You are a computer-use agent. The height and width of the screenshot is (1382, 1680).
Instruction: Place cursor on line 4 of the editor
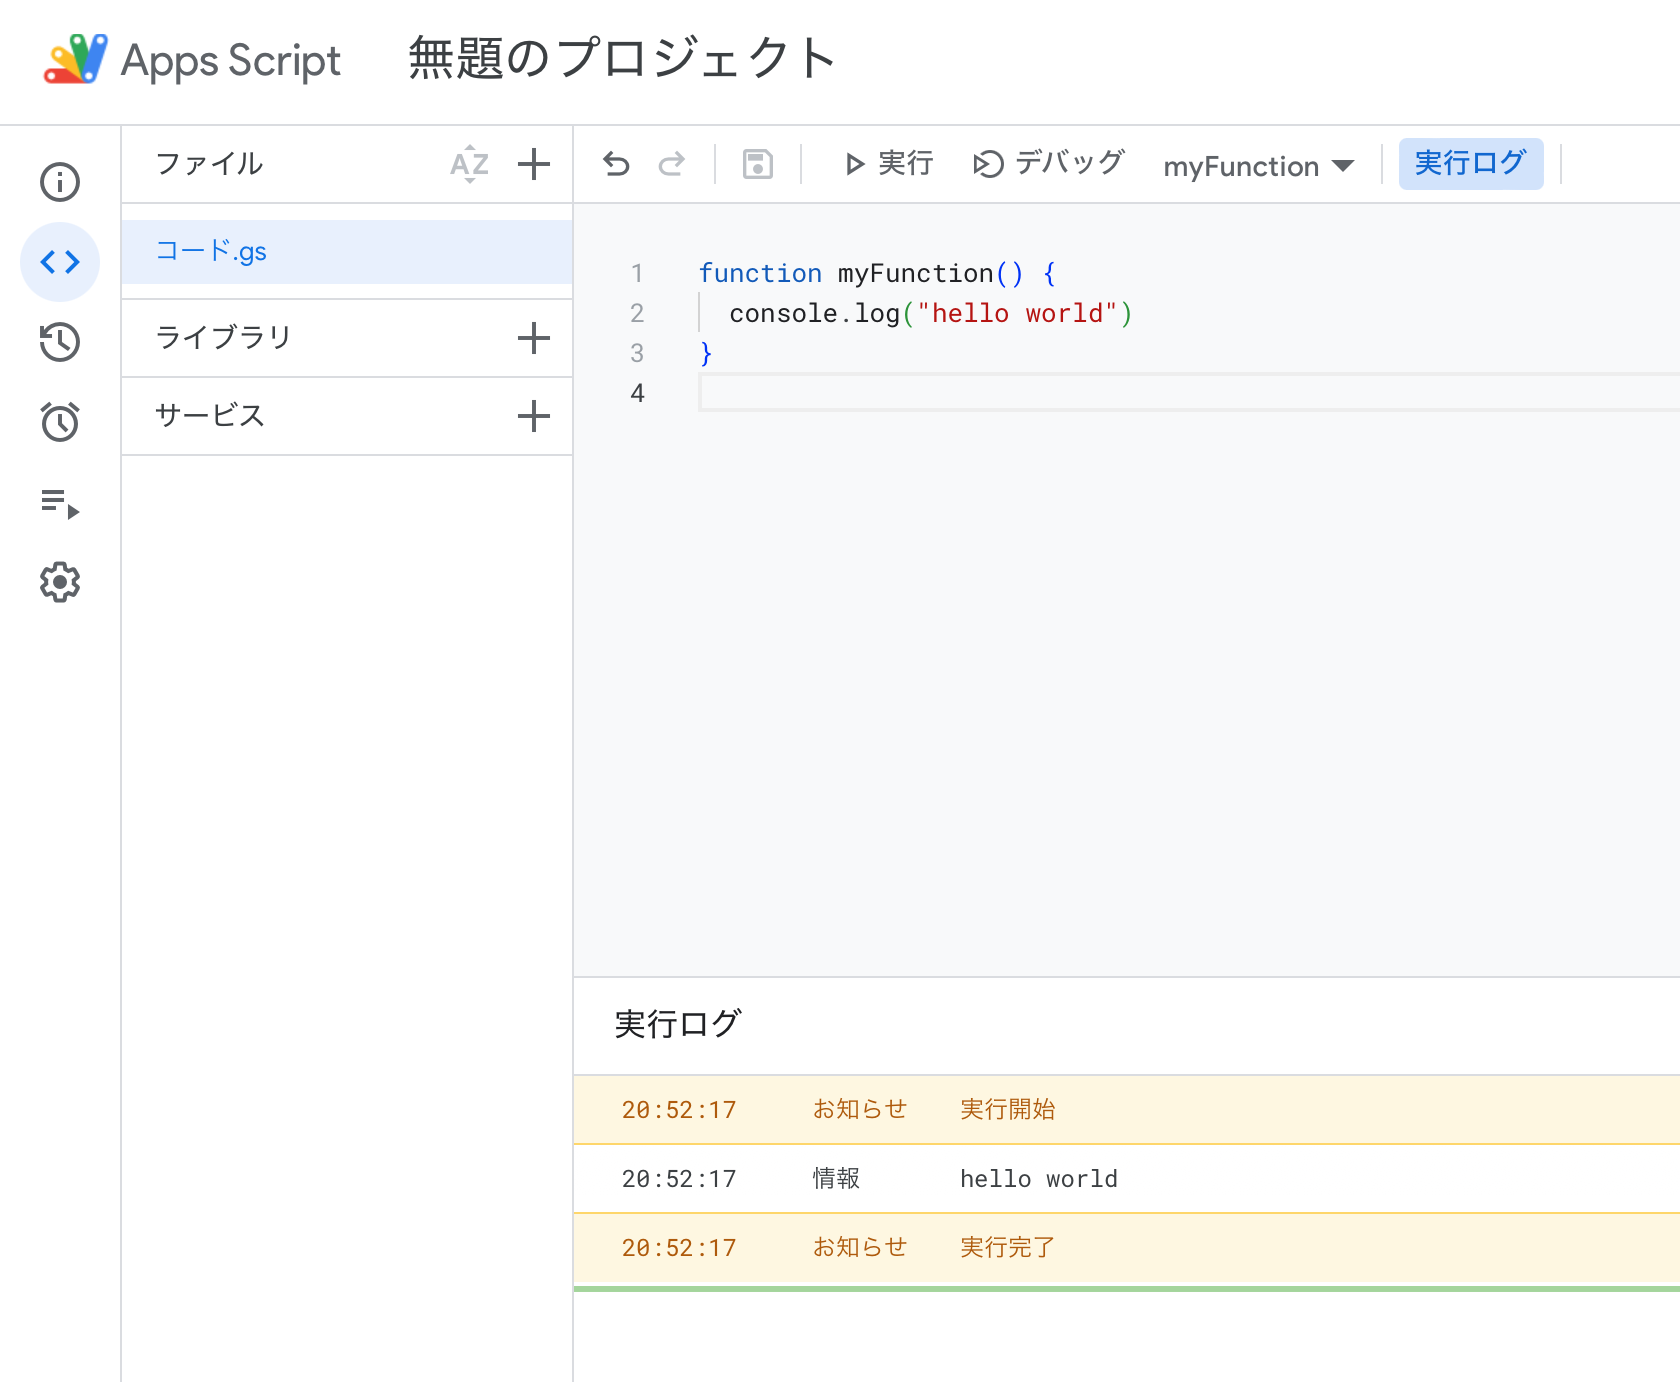tap(900, 393)
